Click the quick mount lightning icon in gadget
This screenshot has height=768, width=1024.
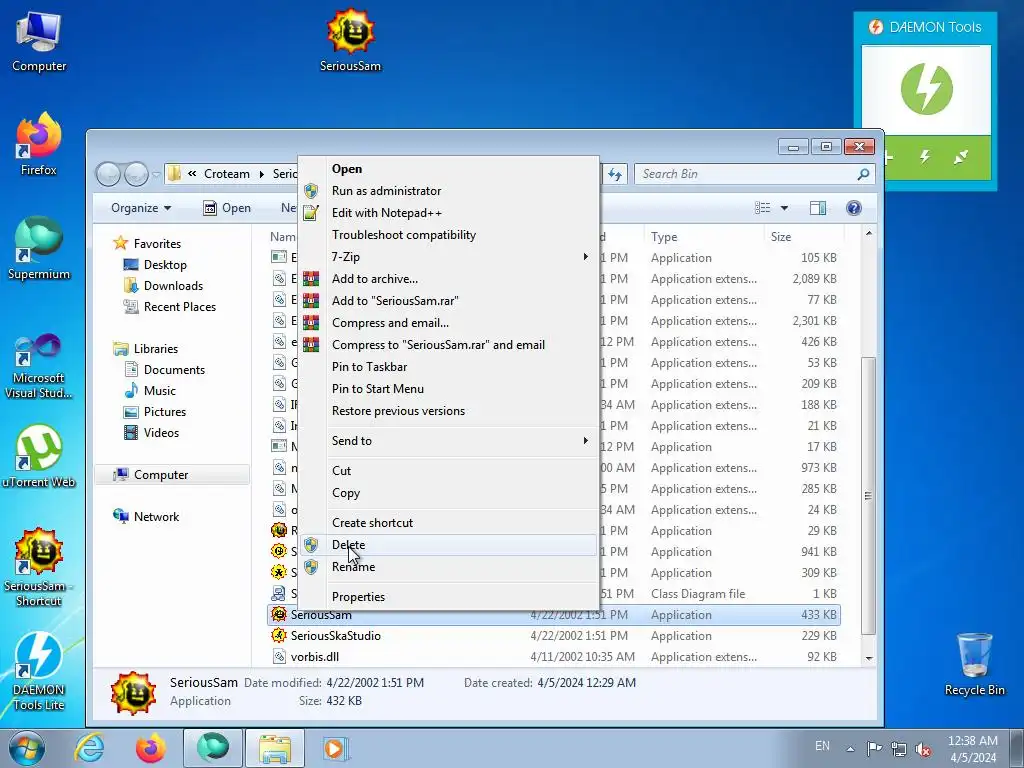point(925,157)
